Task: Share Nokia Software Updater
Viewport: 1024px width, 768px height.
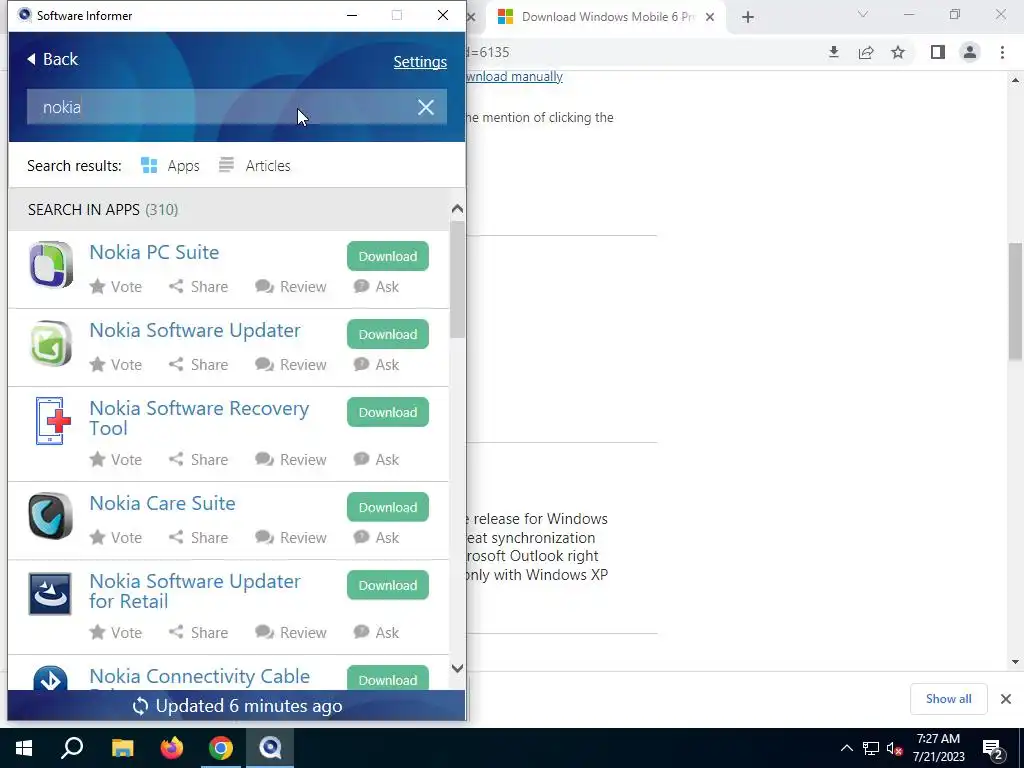Action: click(x=199, y=364)
